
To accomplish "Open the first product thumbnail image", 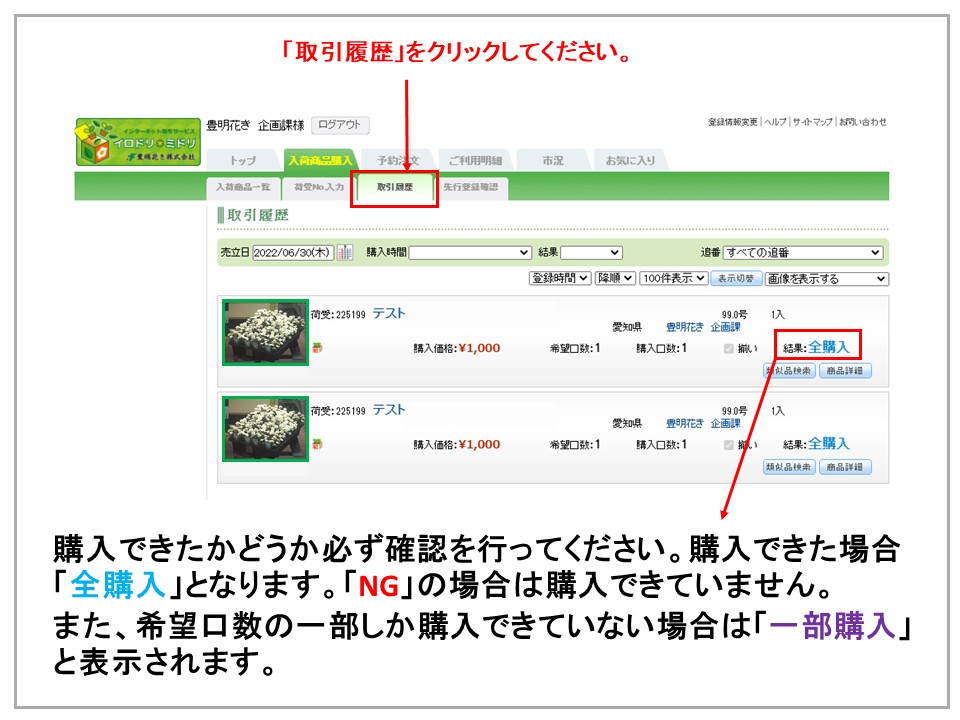I will (x=265, y=333).
